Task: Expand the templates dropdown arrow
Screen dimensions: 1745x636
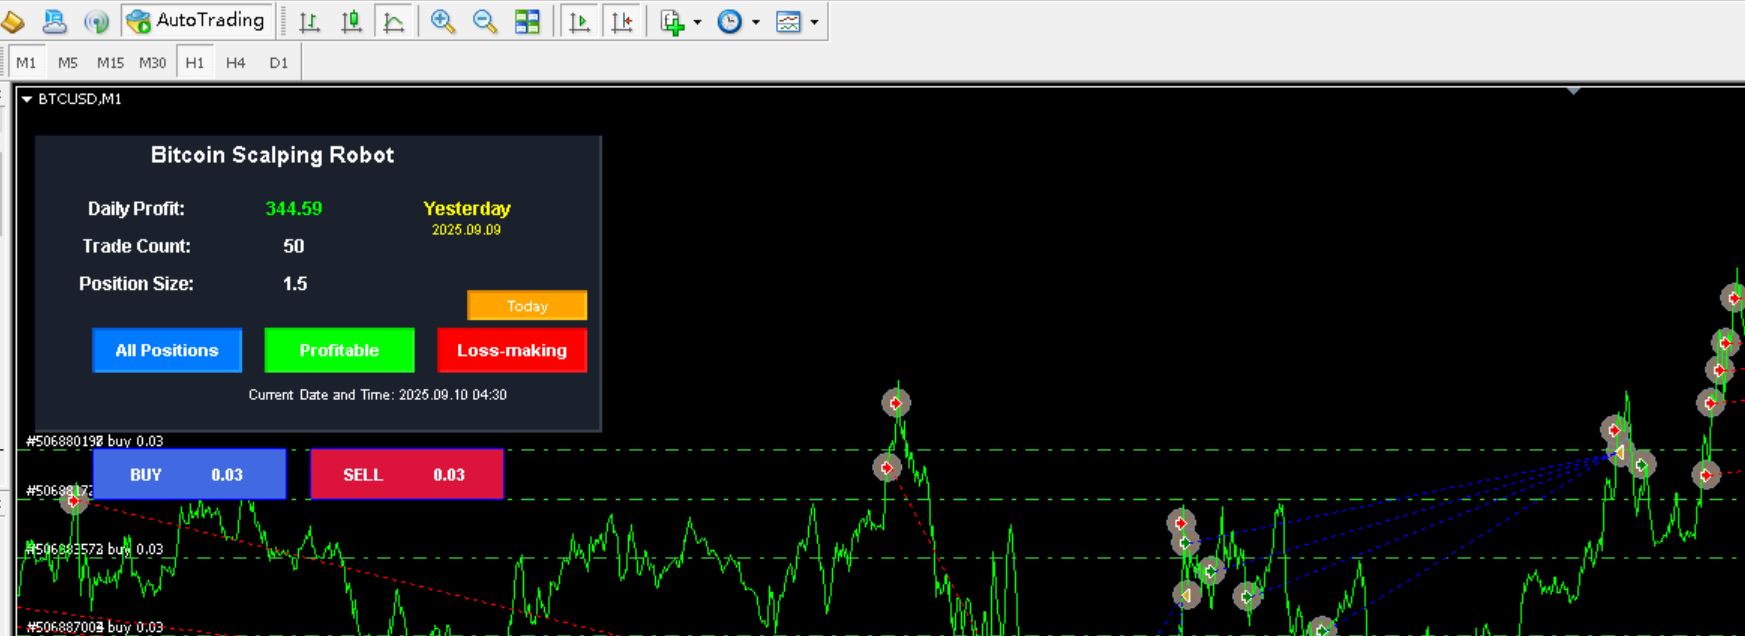Action: pyautogui.click(x=814, y=22)
